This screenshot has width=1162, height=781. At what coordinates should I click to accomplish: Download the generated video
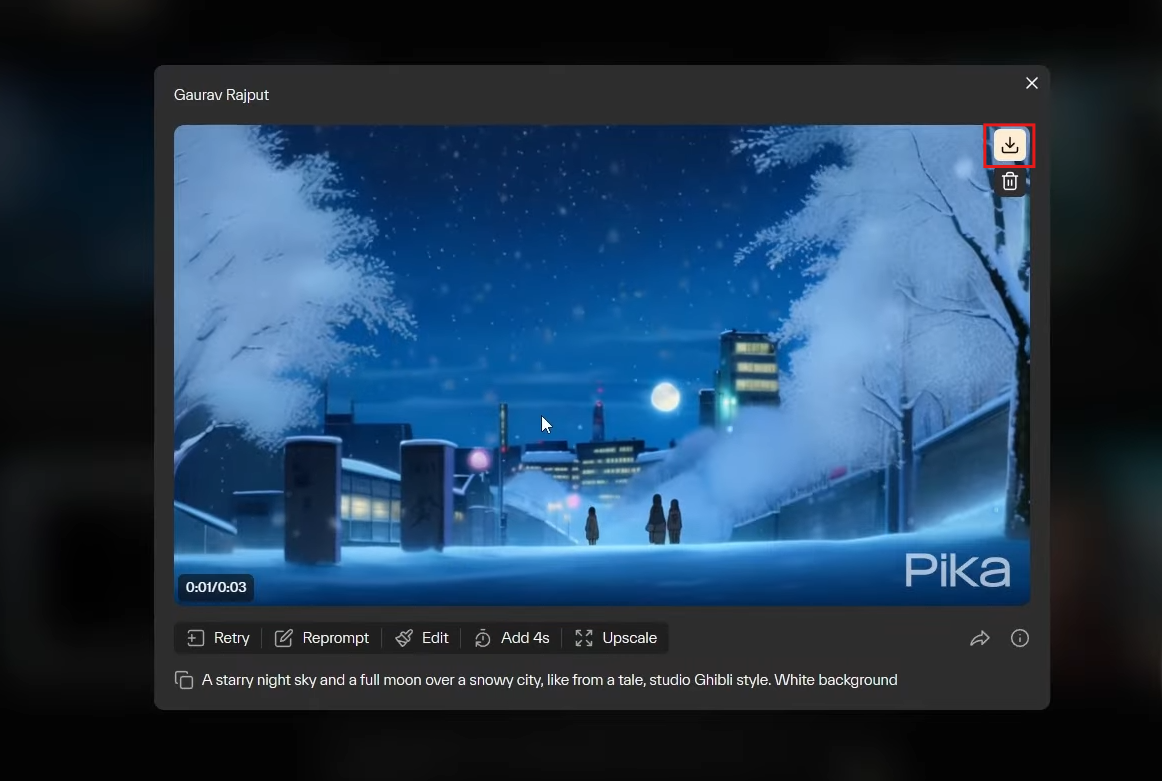[x=1009, y=145]
